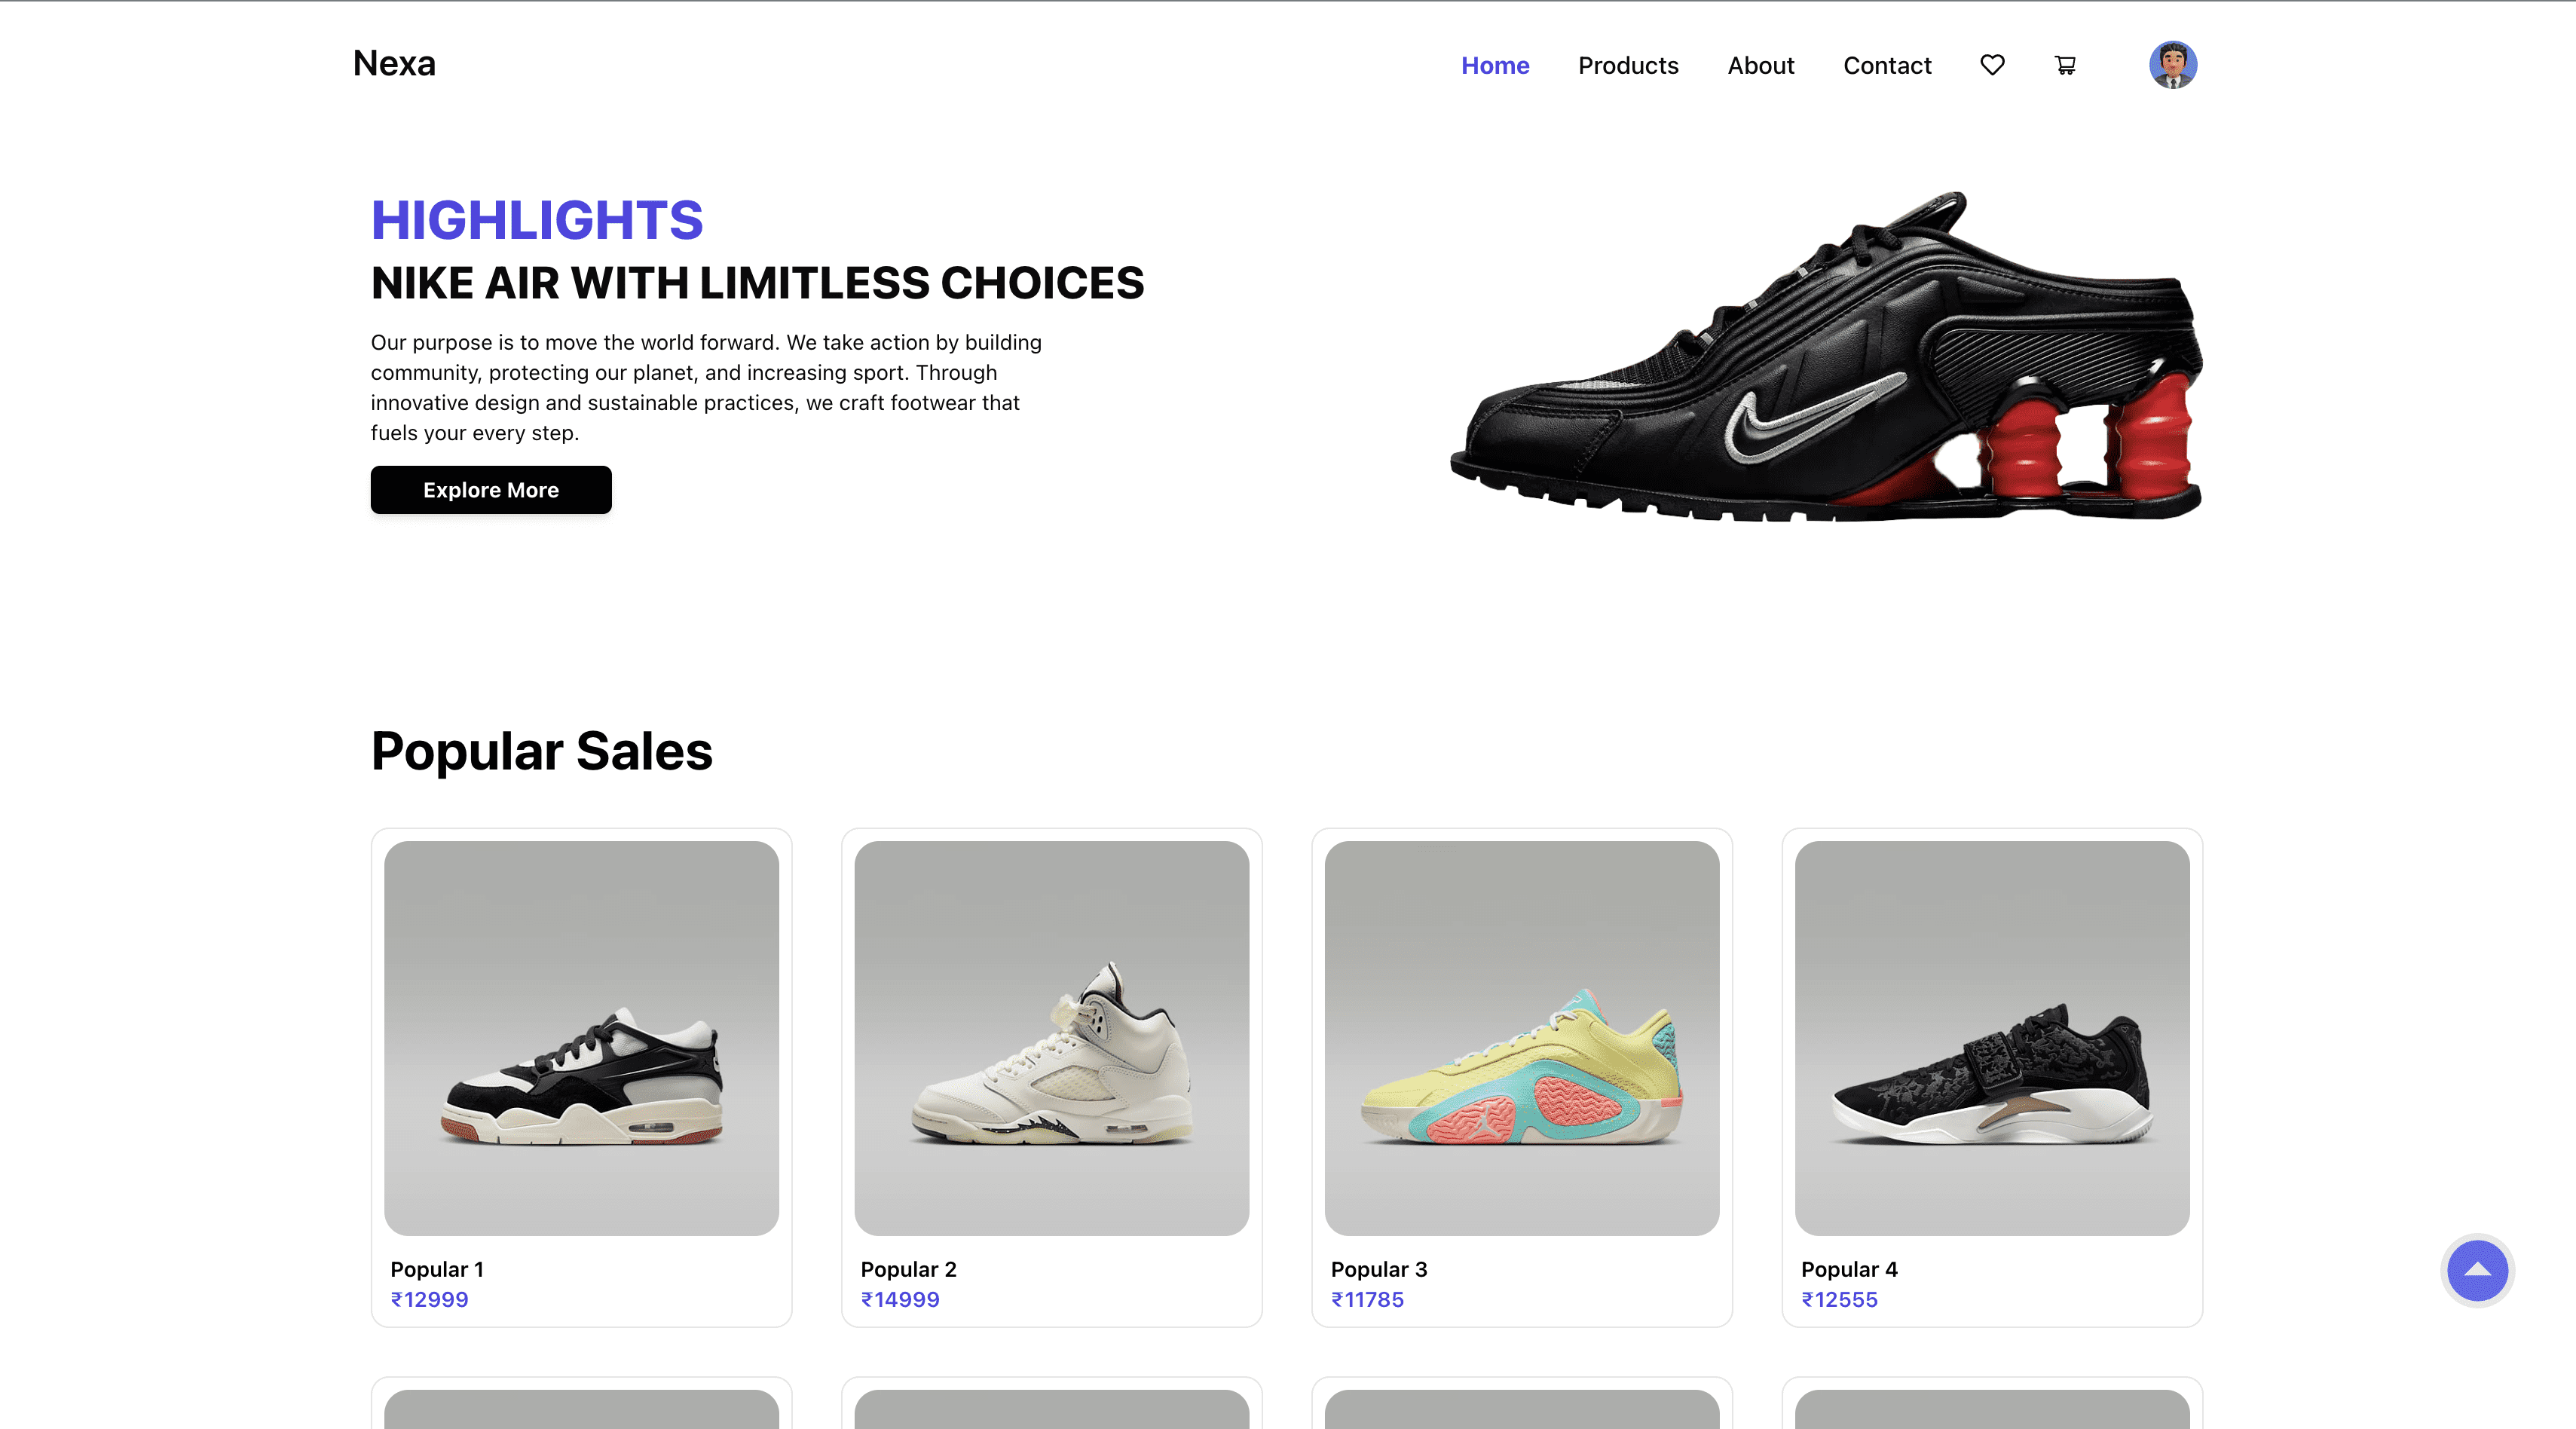Select the Popular 1 shoe image
The width and height of the screenshot is (2576, 1429).
coord(581,1038)
